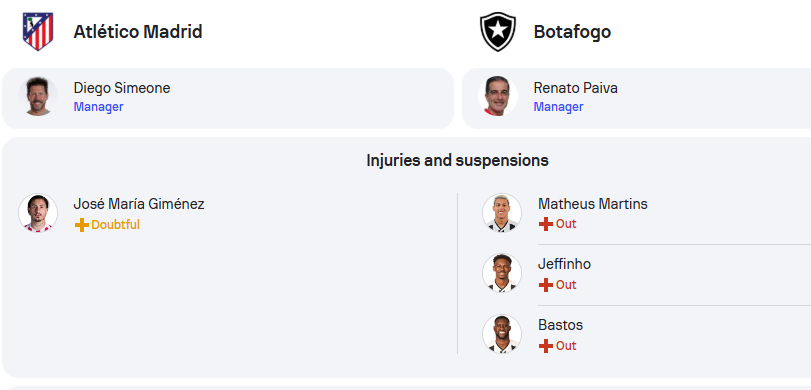Viewport: 811px width, 390px height.
Task: Select the Diego Simeone name text
Action: [122, 88]
